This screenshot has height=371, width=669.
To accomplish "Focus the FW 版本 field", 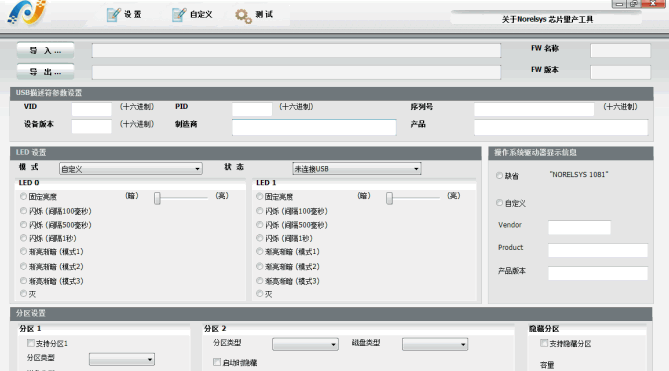I will 620,72.
